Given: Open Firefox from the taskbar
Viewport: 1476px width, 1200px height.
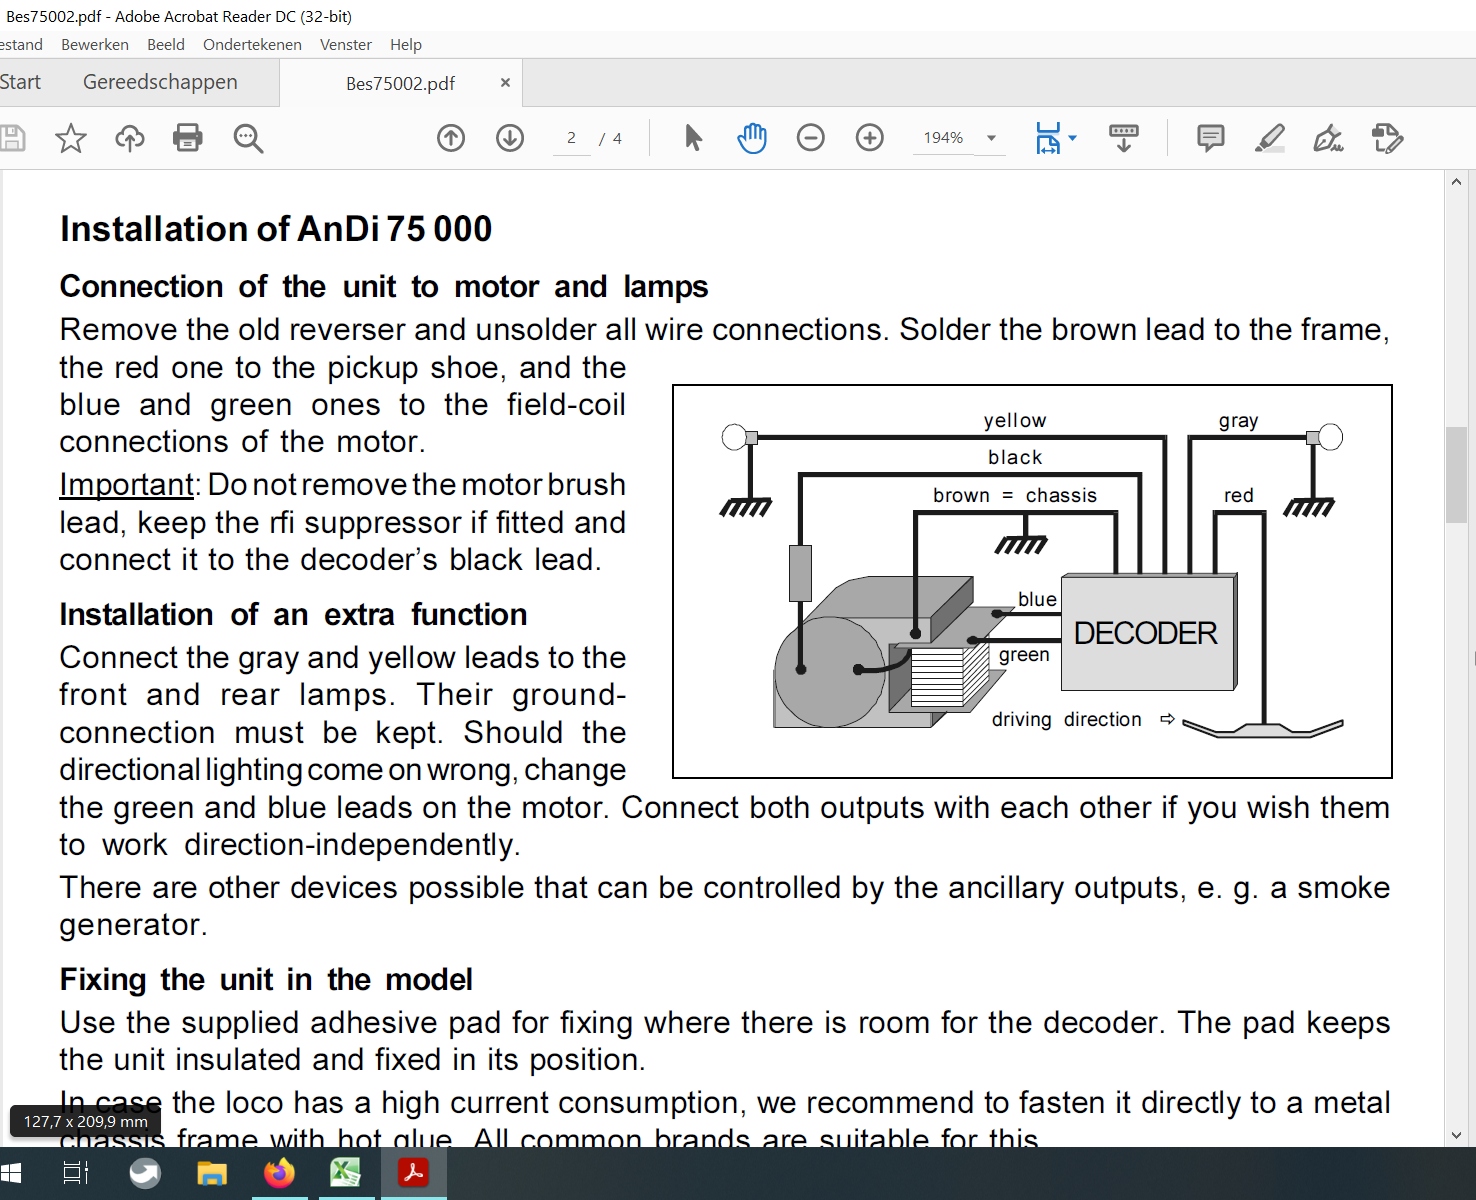Looking at the screenshot, I should click(279, 1173).
